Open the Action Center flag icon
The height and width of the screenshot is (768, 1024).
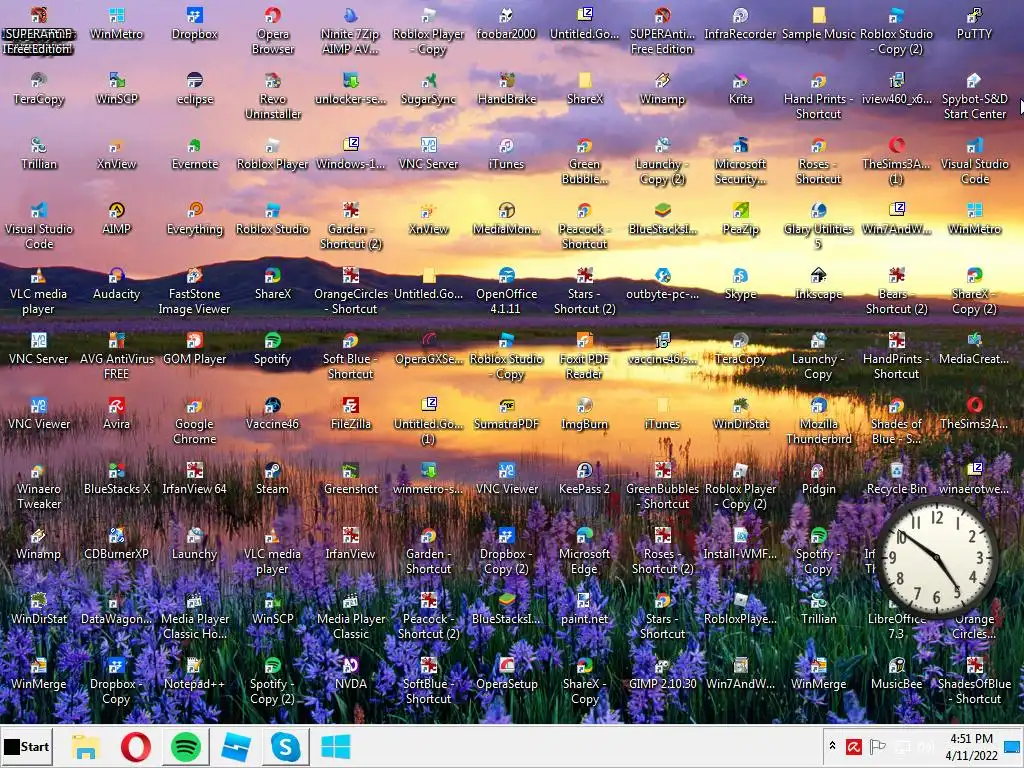tap(877, 746)
